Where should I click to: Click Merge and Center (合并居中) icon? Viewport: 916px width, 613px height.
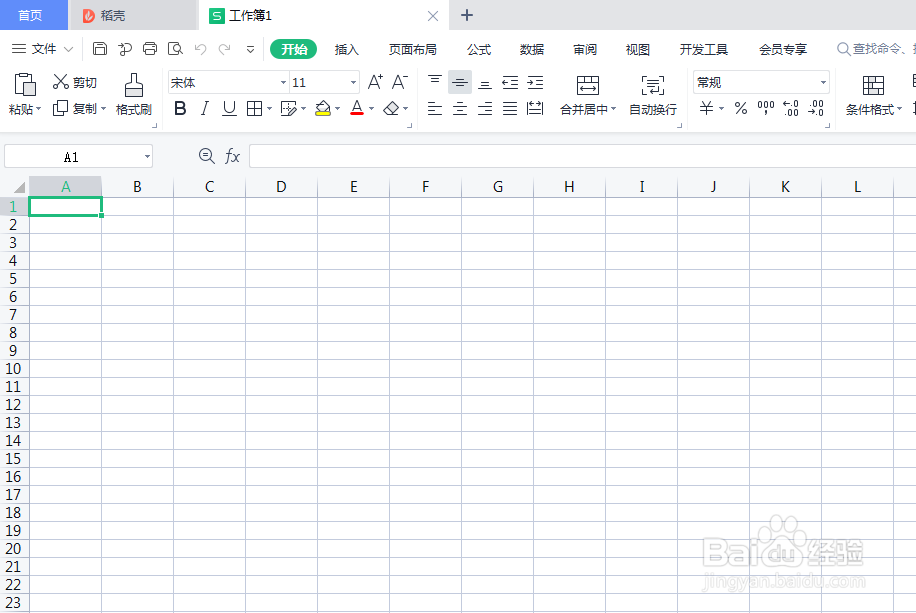coord(588,85)
